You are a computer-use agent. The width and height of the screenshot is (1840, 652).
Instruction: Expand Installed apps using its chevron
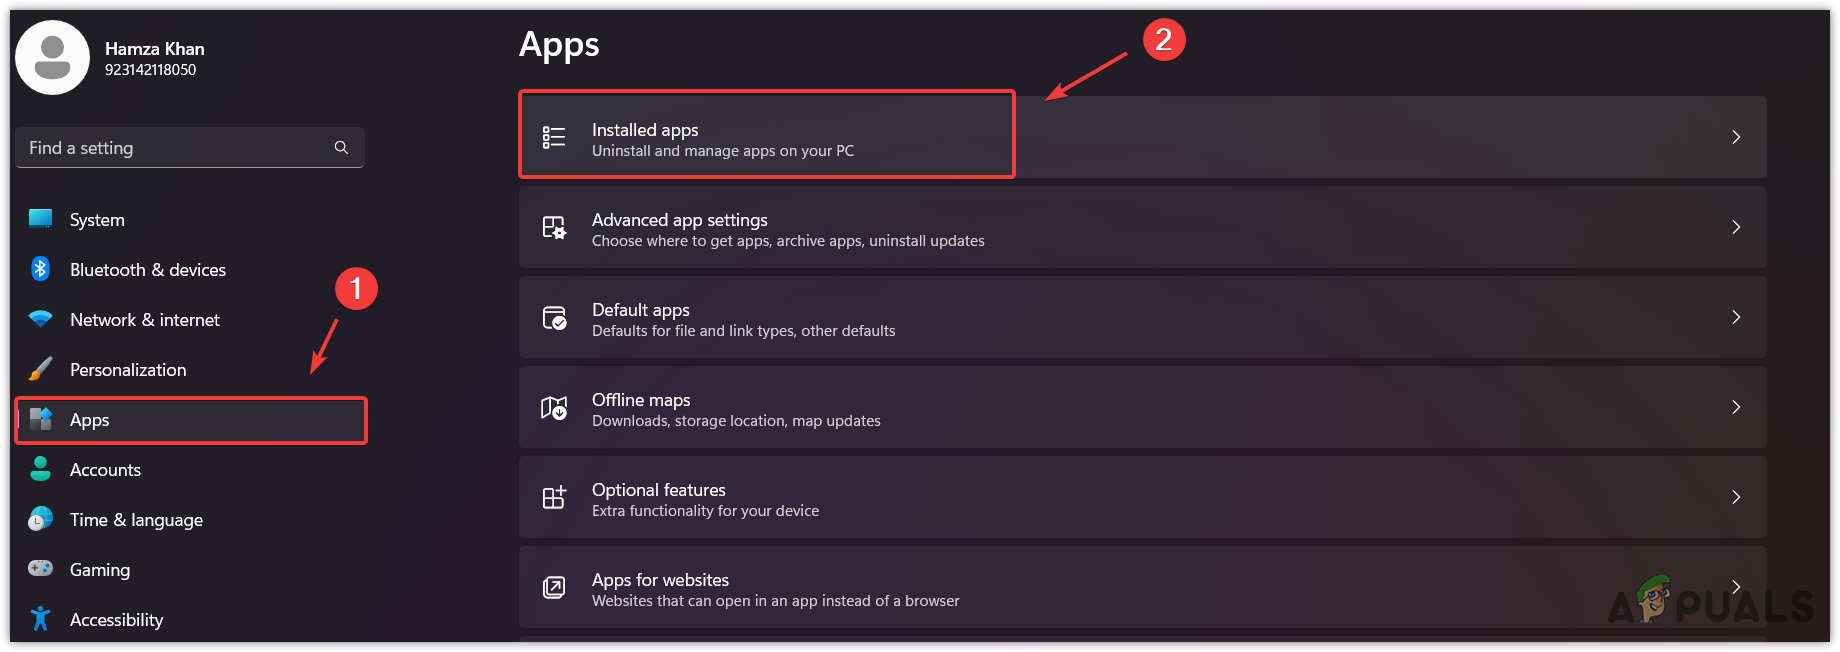(1736, 137)
